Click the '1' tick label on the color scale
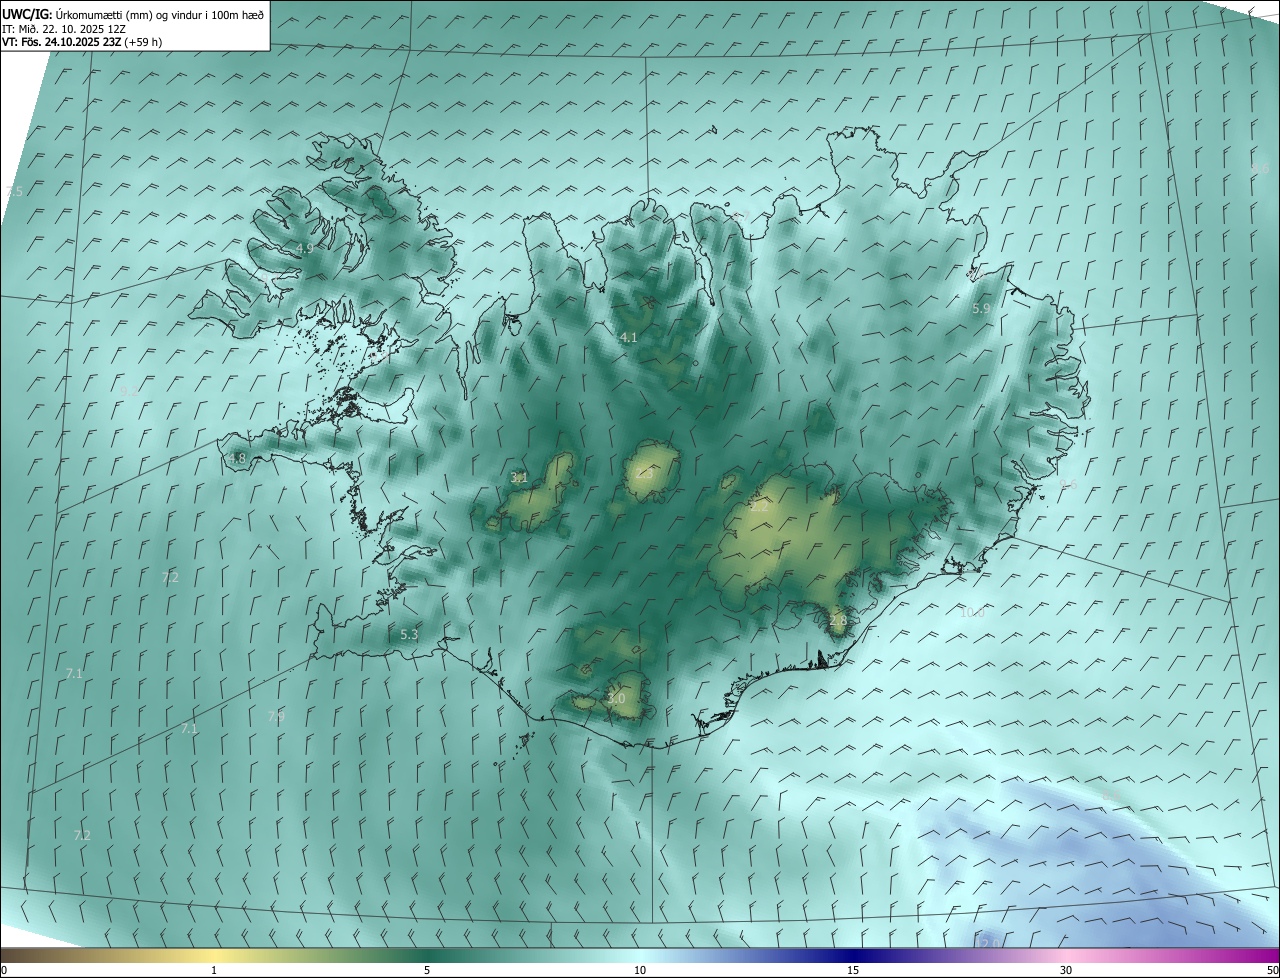This screenshot has height=978, width=1280. [214, 970]
